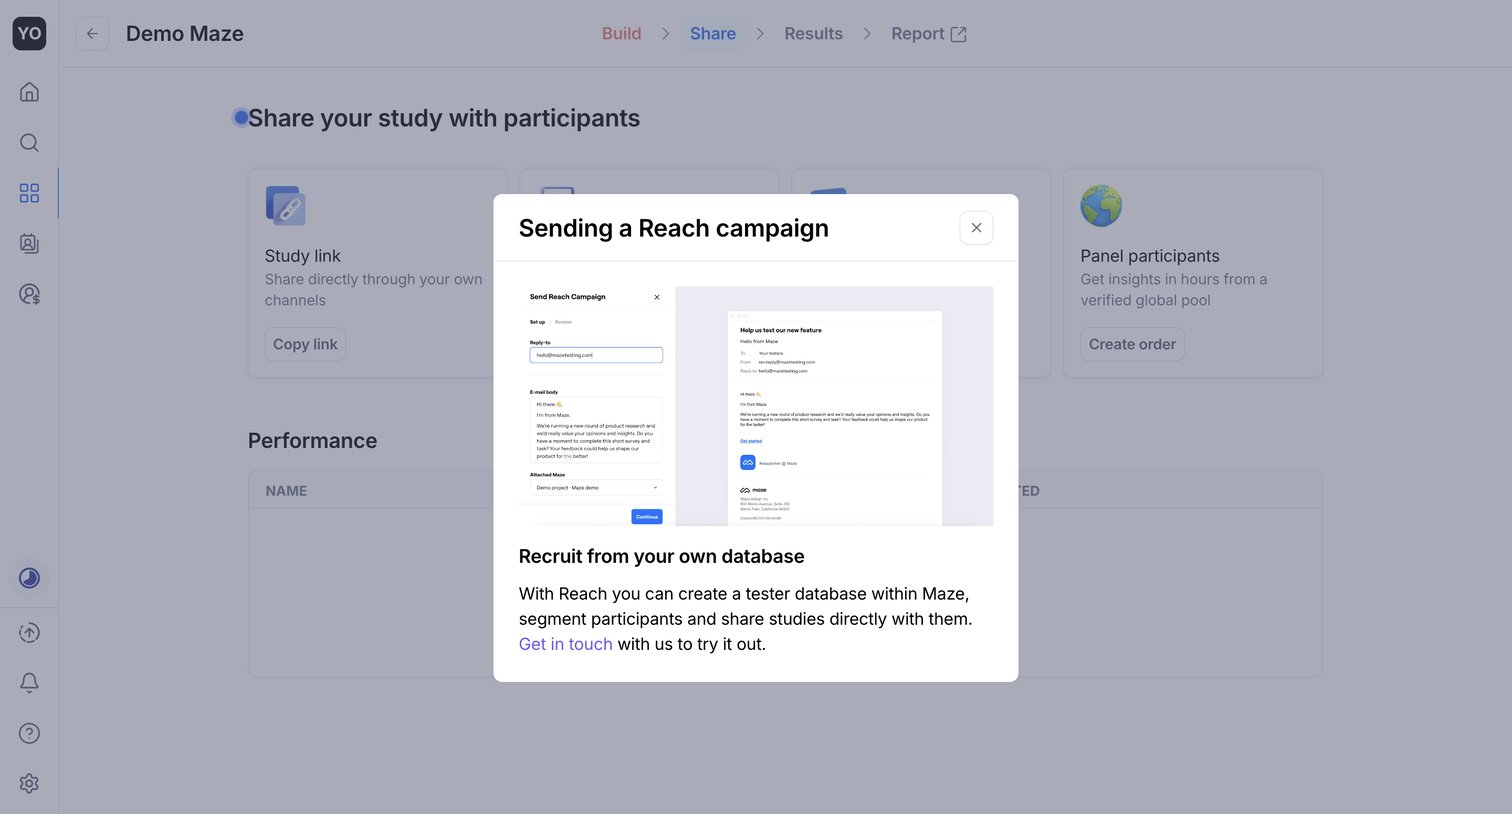Click the upgrade arrow-up circle icon
Viewport: 1512px width, 814px height.
29,632
